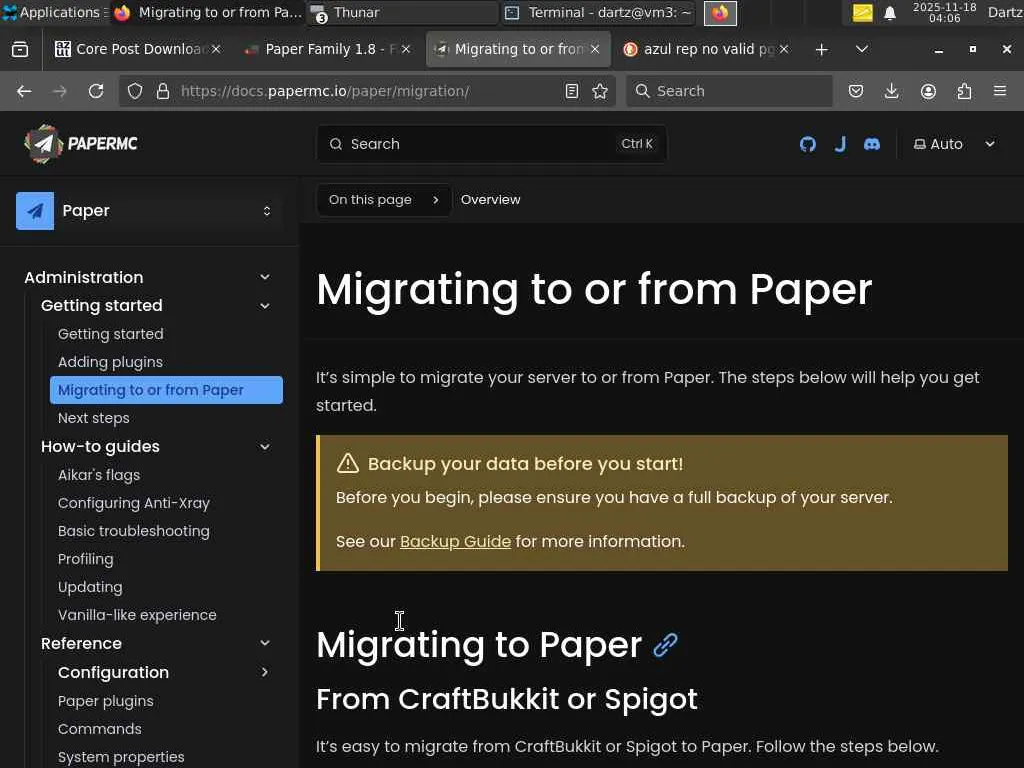
Task: Click the Firefox forward arrow
Action: pos(59,91)
